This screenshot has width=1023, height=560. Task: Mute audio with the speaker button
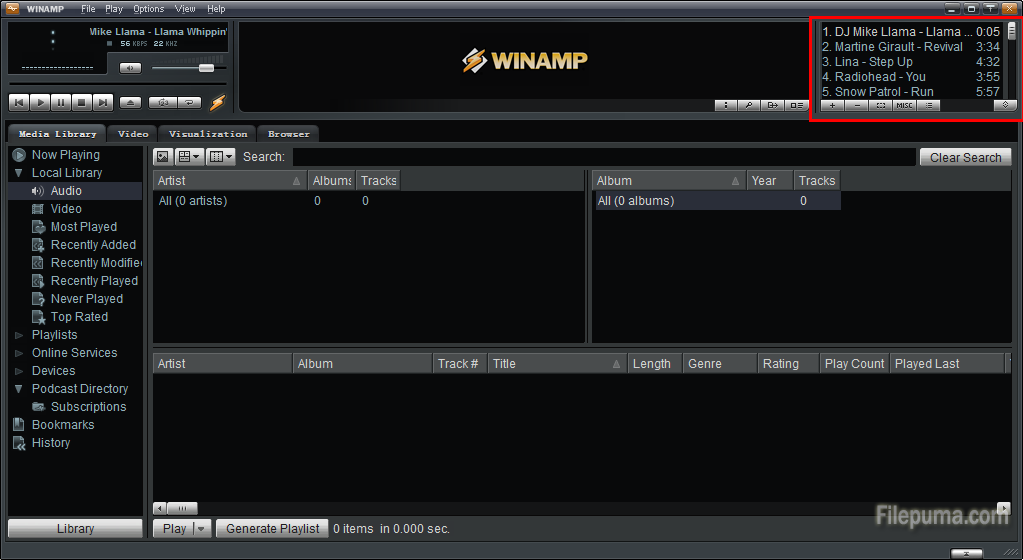[130, 68]
